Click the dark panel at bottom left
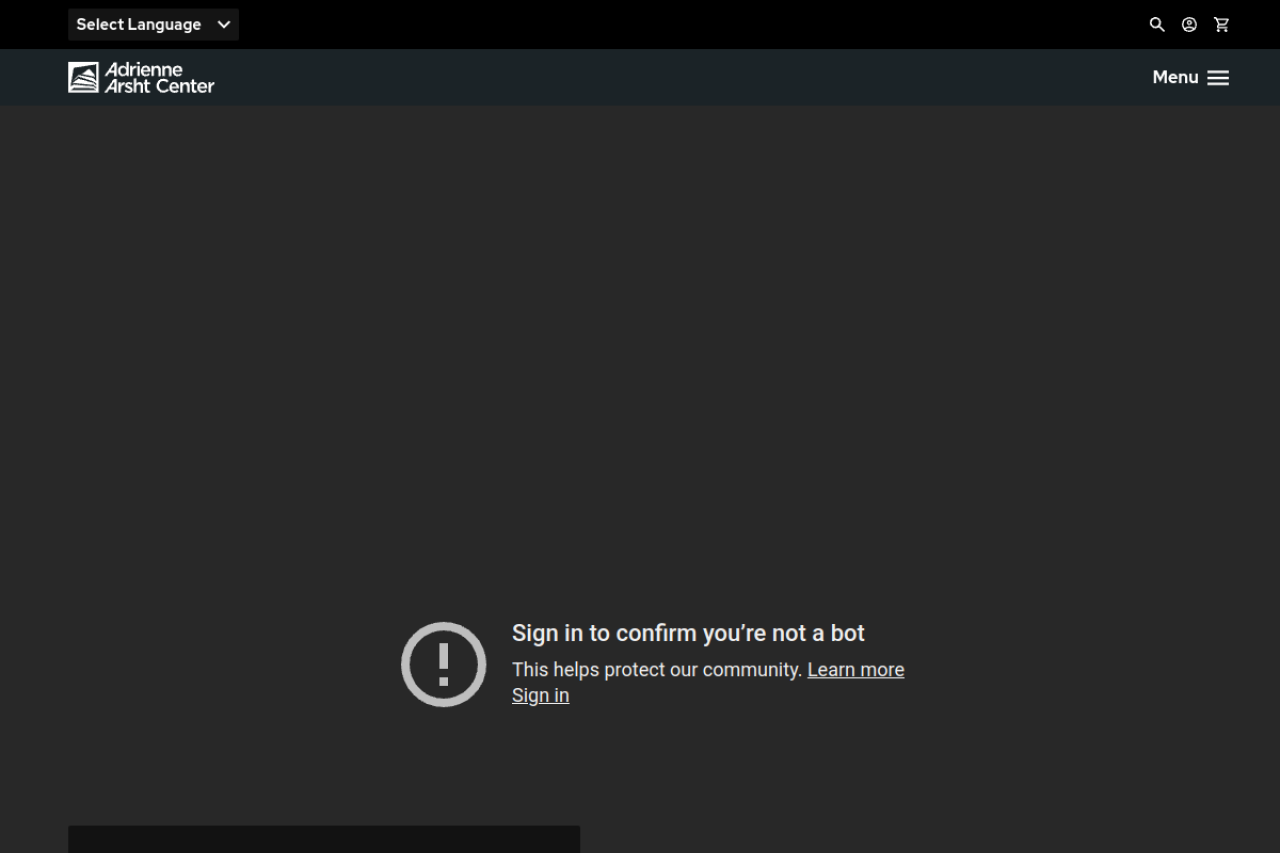Screen dimensions: 1280x853 (x=323, y=839)
